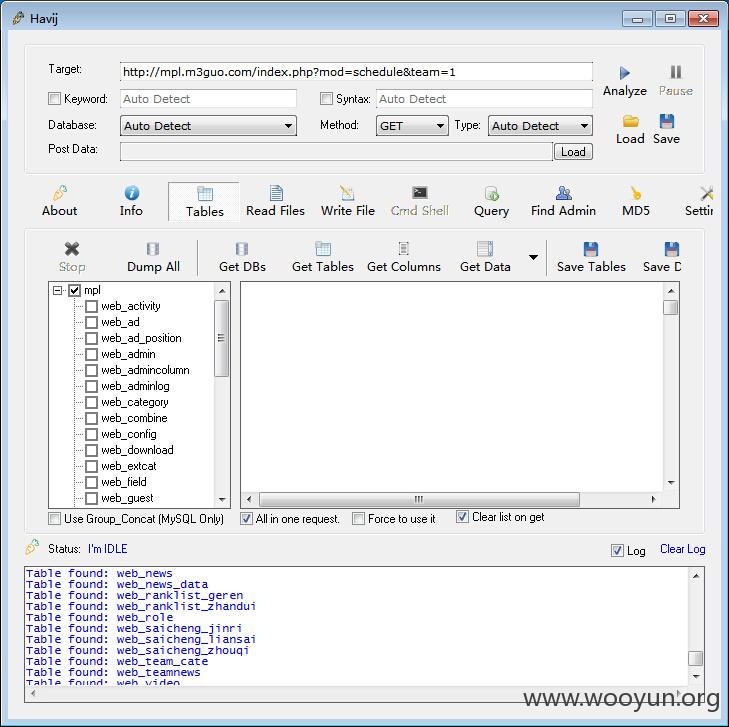Open the Method GET dropdown
The image size is (729, 727).
(412, 126)
